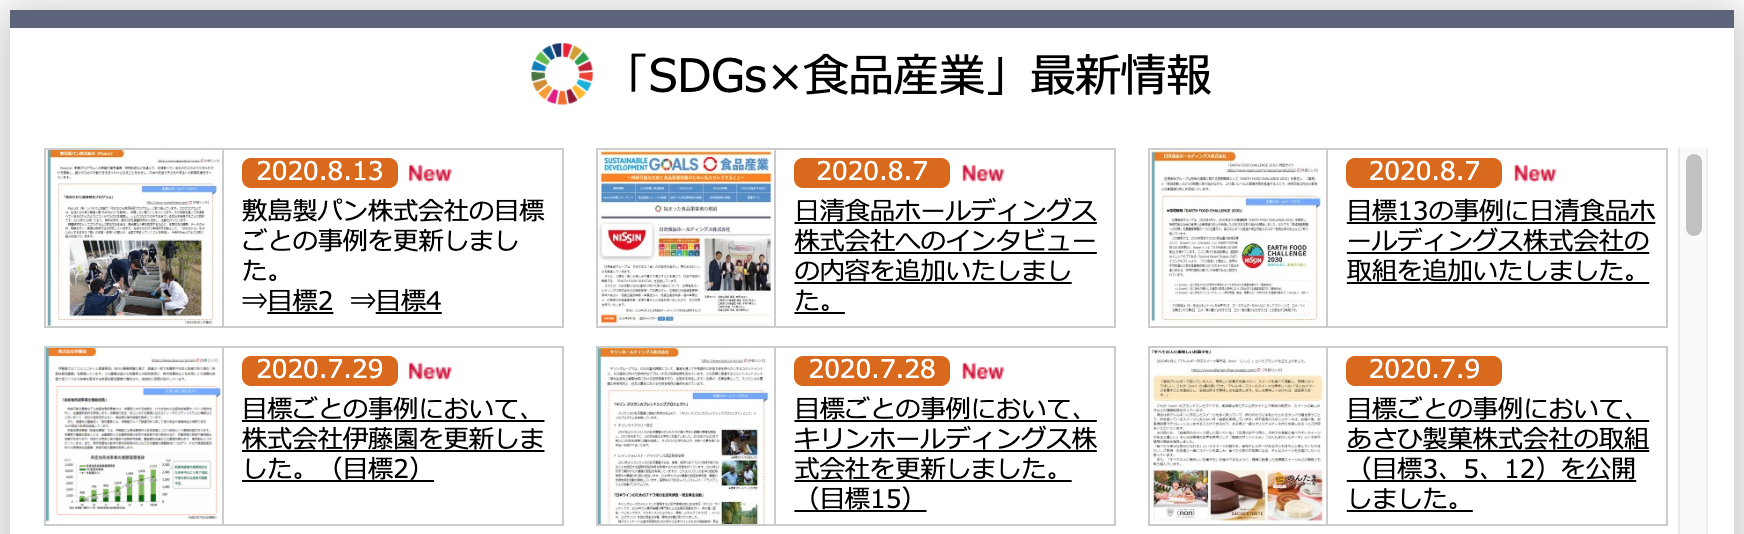Click the New label beside 2020.8.13
The image size is (1744, 534).
click(x=430, y=173)
